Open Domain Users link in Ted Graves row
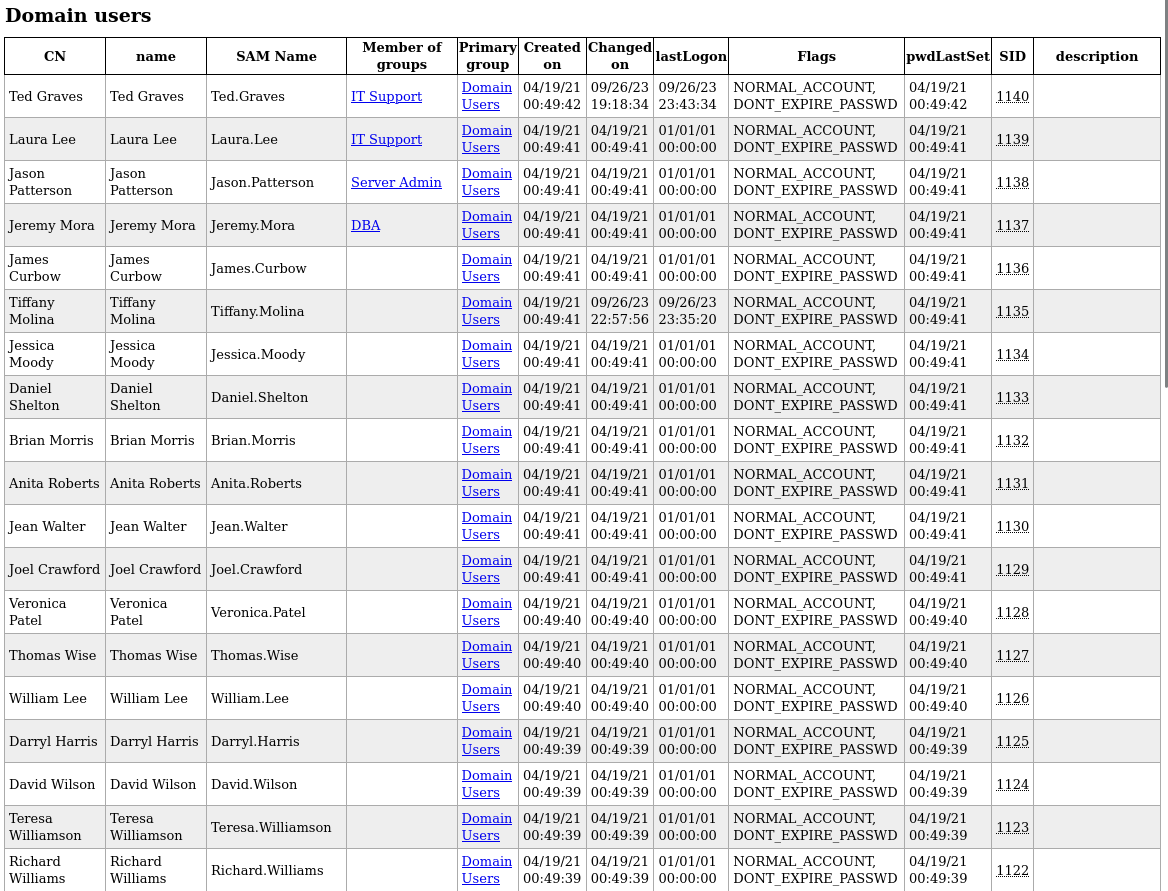 pos(486,96)
